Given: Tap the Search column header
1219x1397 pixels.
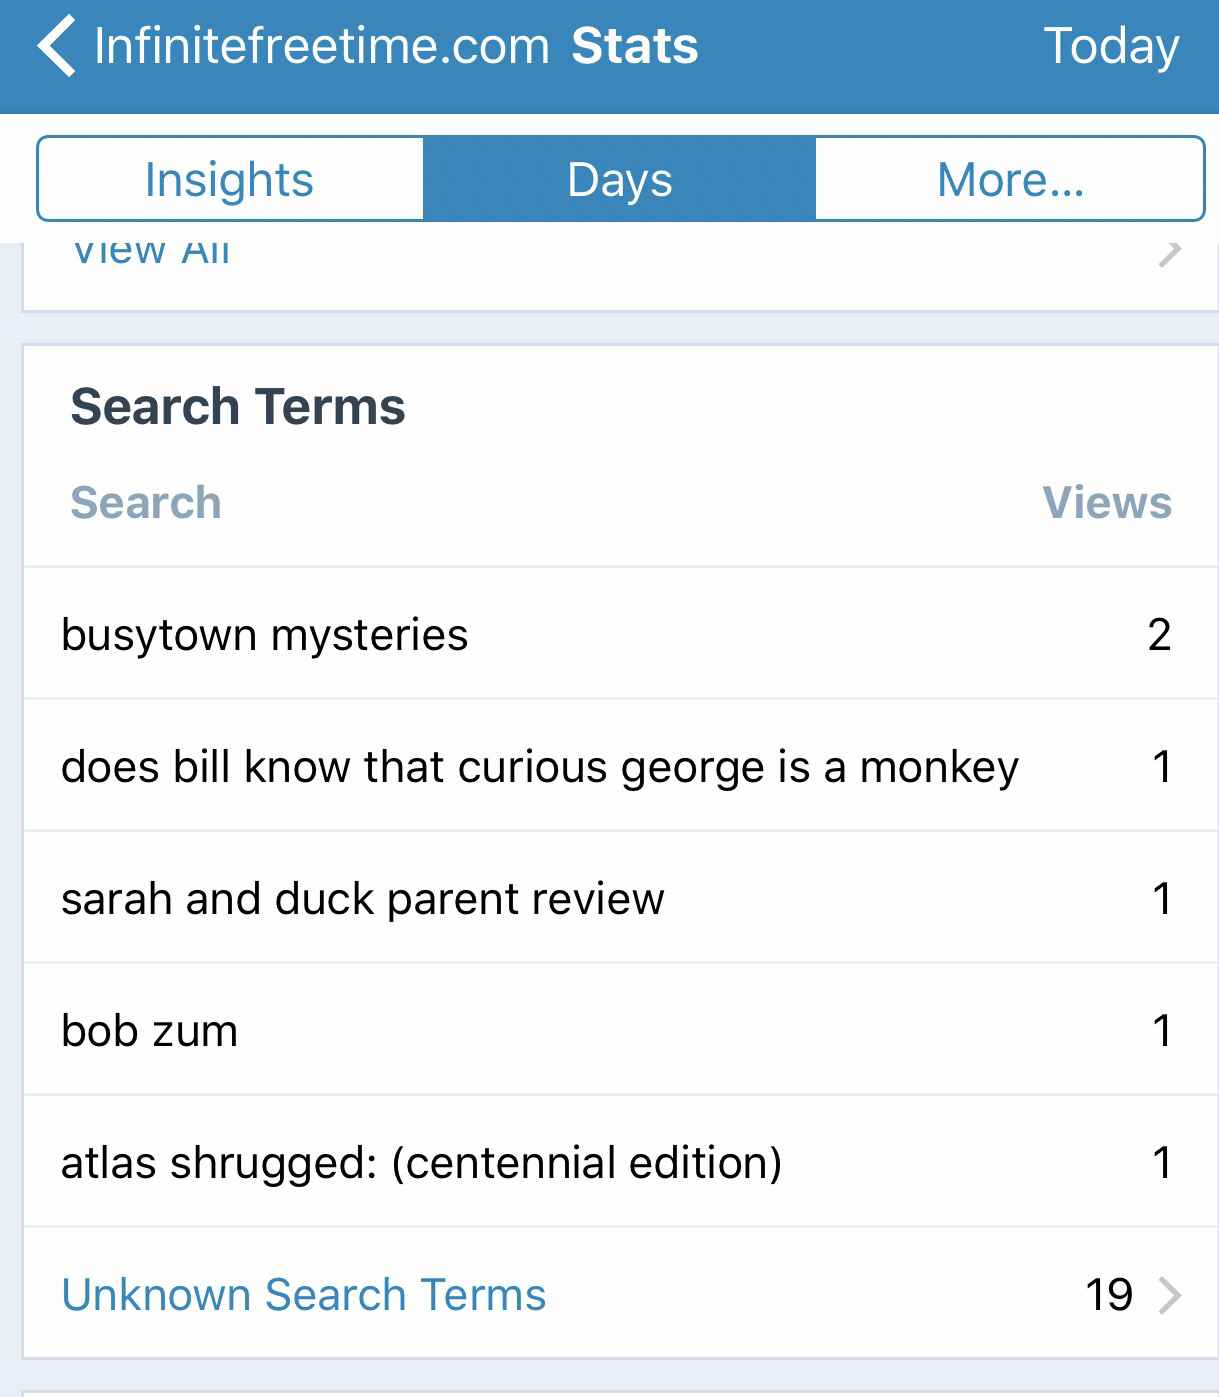Looking at the screenshot, I should pos(146,502).
